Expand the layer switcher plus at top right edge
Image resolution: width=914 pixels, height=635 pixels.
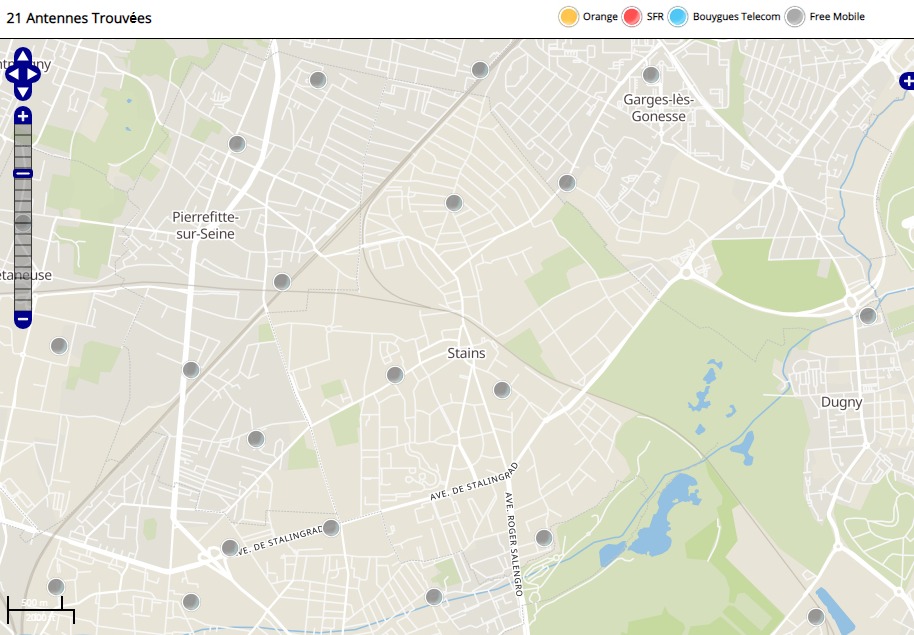click(x=906, y=81)
